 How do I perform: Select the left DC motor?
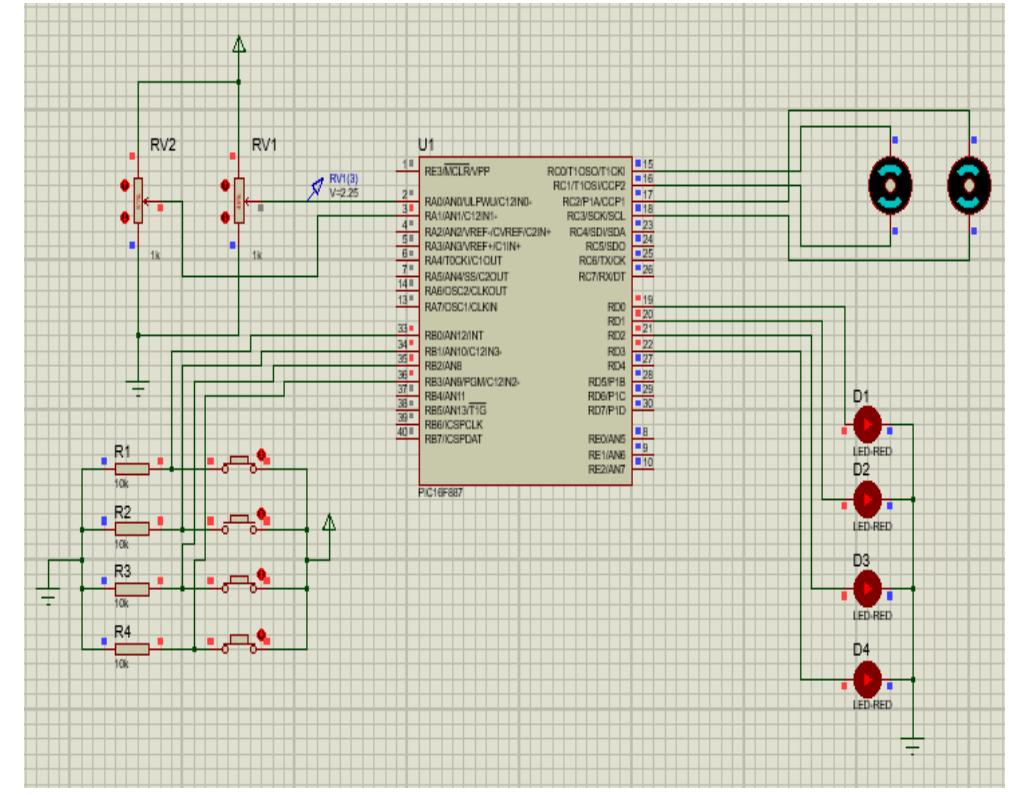click(x=890, y=186)
